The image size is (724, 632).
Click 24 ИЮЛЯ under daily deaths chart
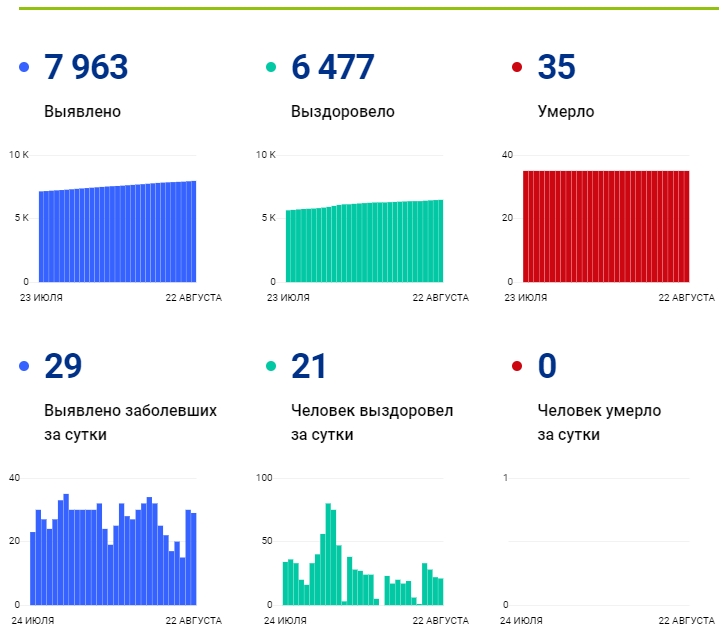pos(521,620)
